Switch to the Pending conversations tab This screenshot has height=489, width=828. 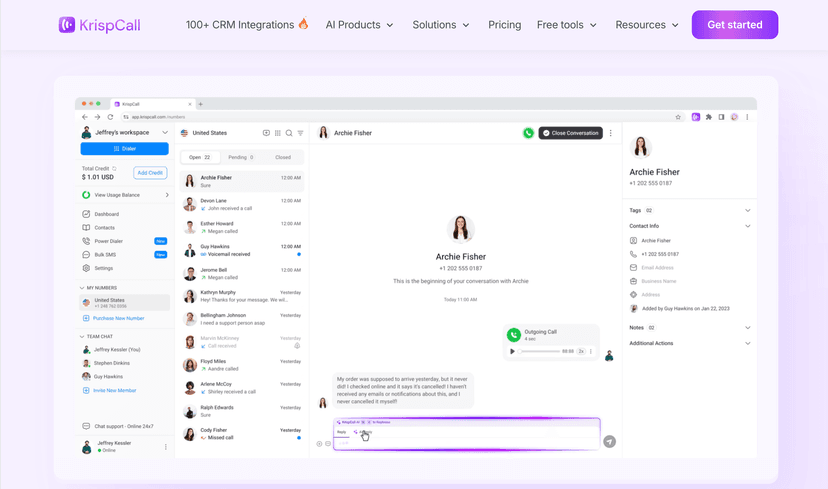pos(240,157)
